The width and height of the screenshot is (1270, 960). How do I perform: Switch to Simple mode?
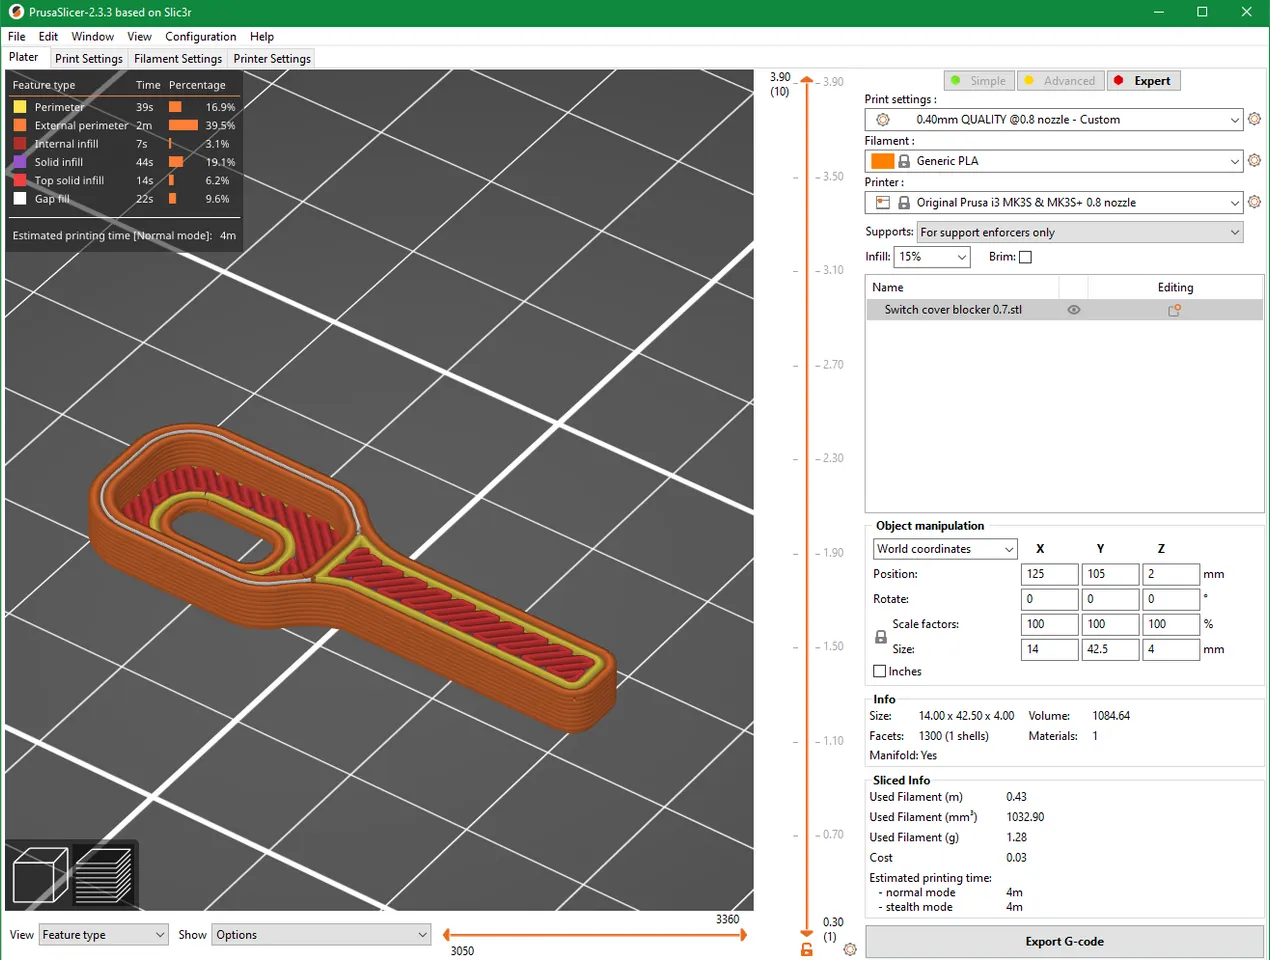[x=978, y=81]
